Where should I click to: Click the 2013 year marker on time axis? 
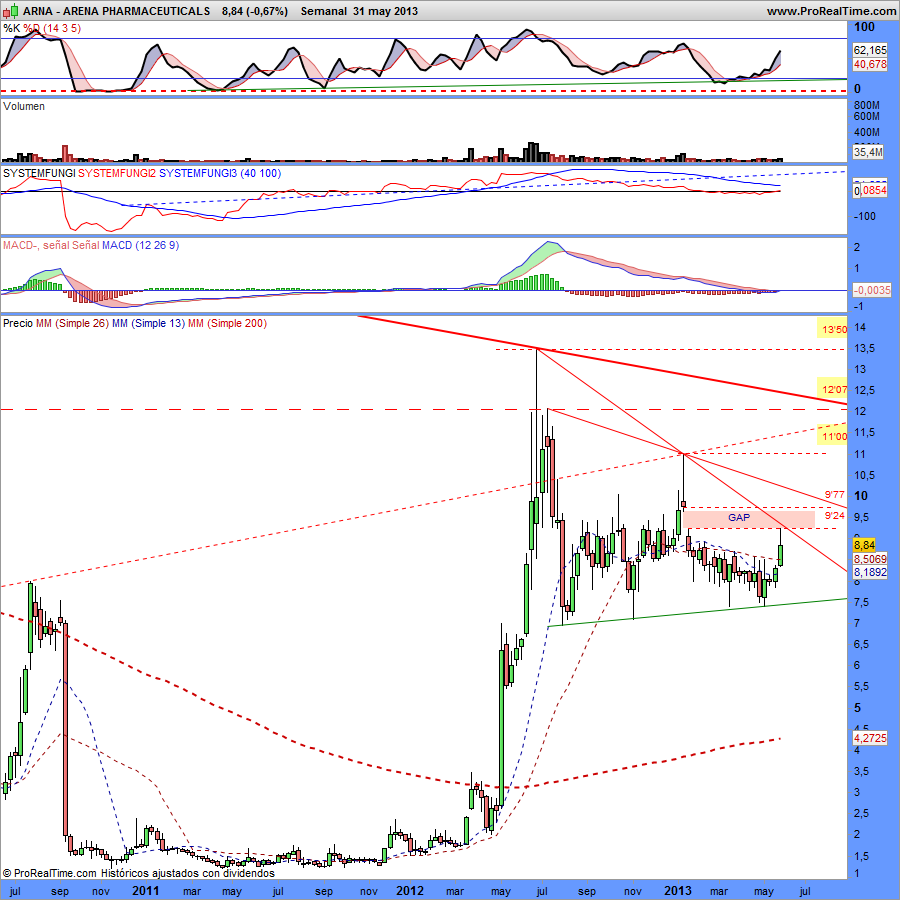[x=678, y=891]
